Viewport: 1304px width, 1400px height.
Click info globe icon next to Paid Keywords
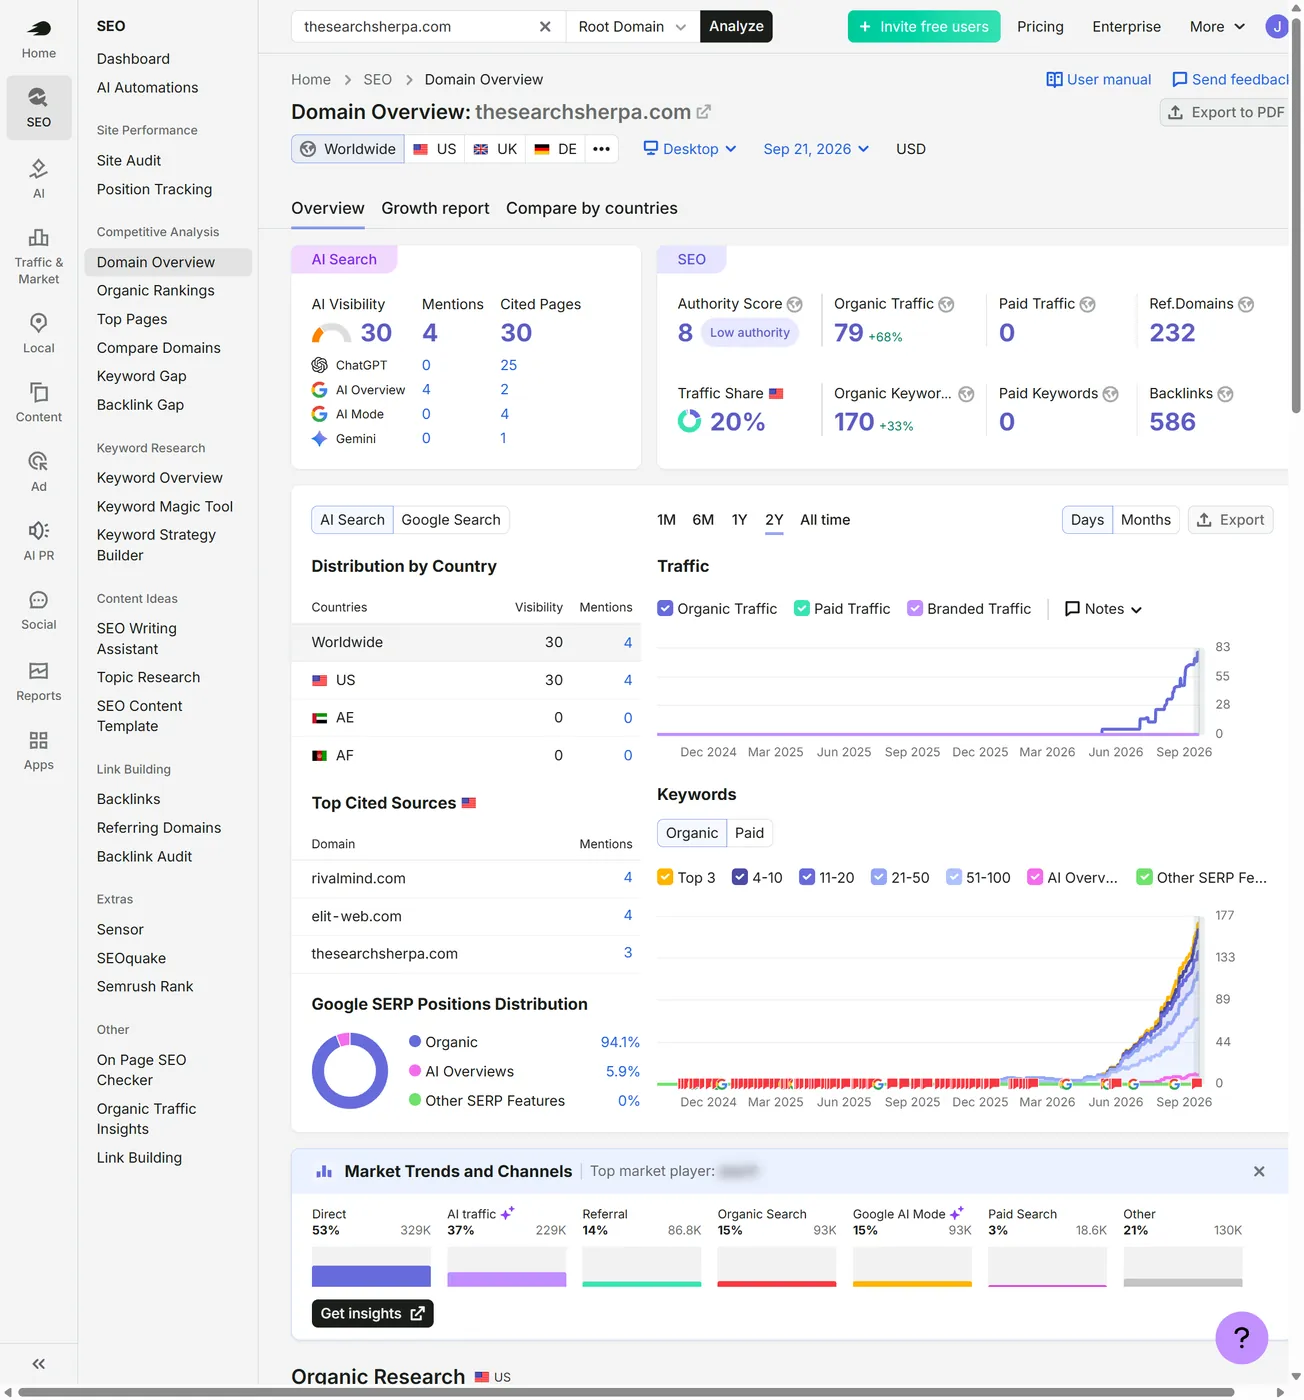coord(1110,394)
